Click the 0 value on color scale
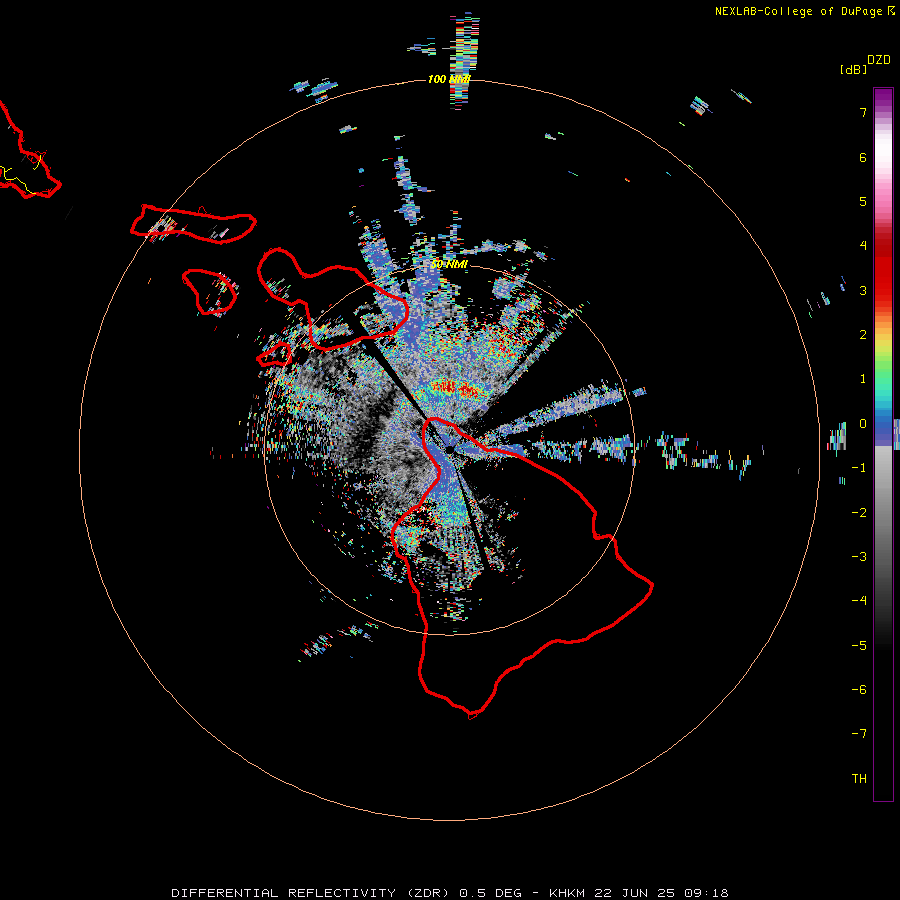Viewport: 900px width, 900px height. point(863,424)
